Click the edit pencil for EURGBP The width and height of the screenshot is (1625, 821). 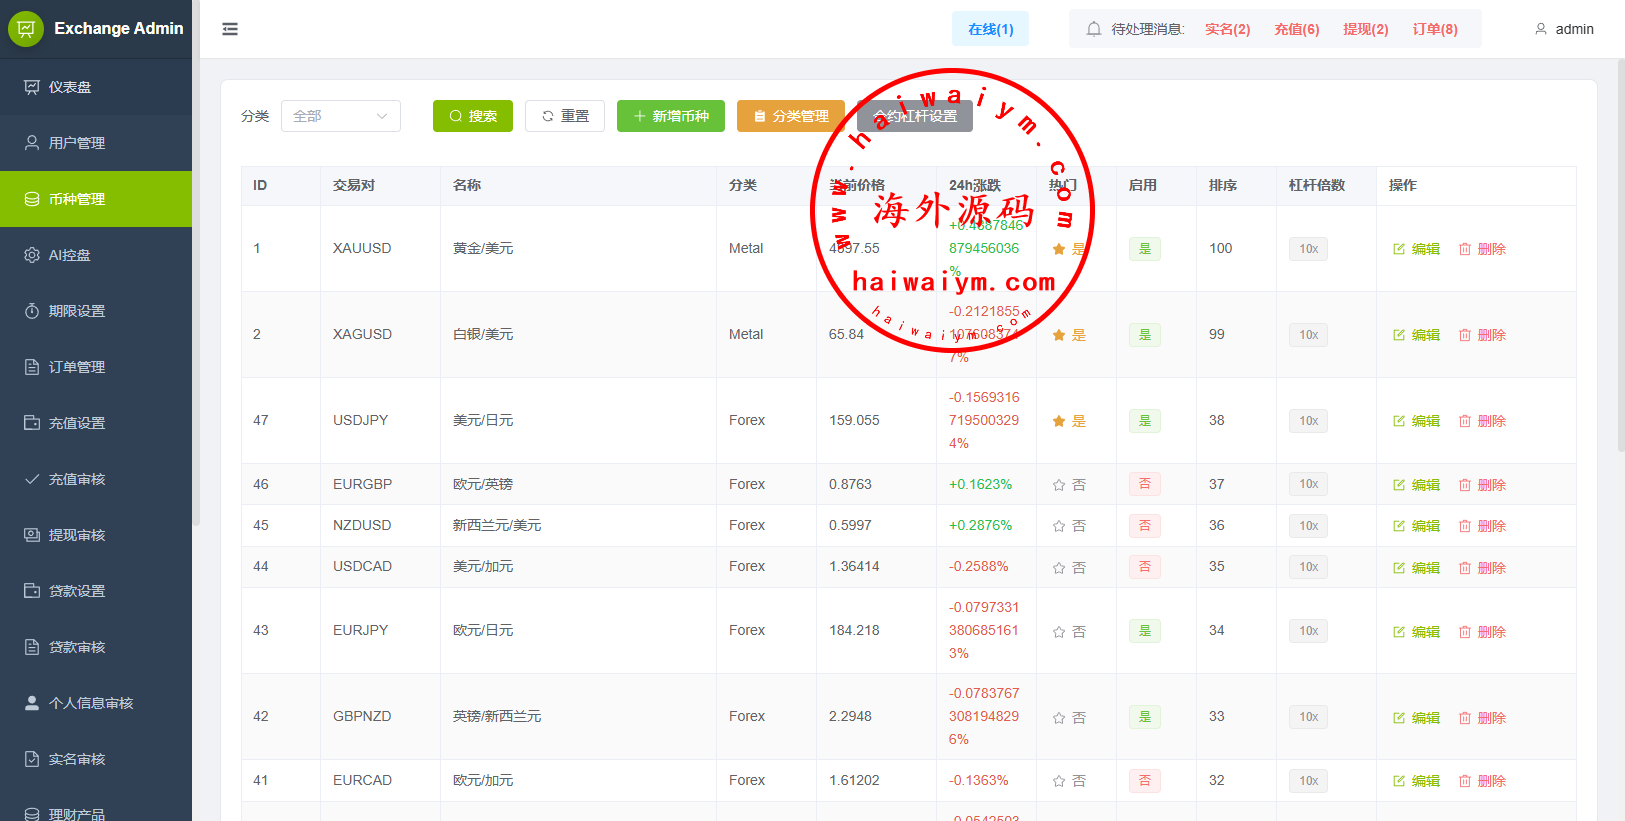tap(1399, 485)
